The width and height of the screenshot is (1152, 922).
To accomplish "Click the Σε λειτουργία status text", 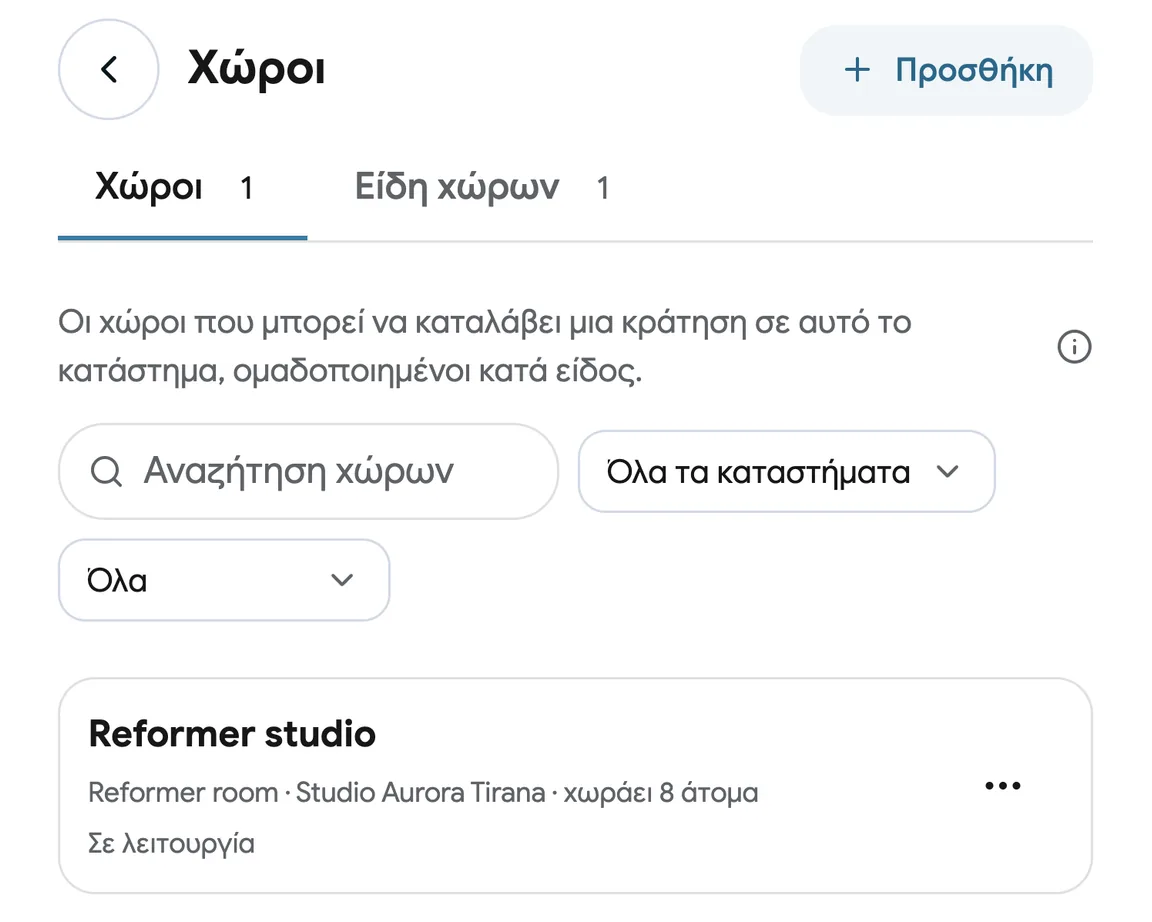I will pyautogui.click(x=171, y=843).
